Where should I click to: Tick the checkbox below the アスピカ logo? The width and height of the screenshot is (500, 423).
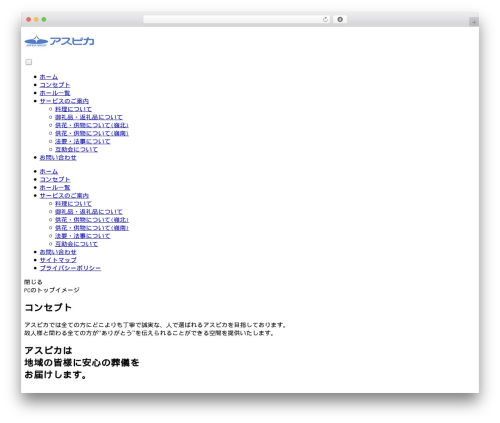click(29, 62)
